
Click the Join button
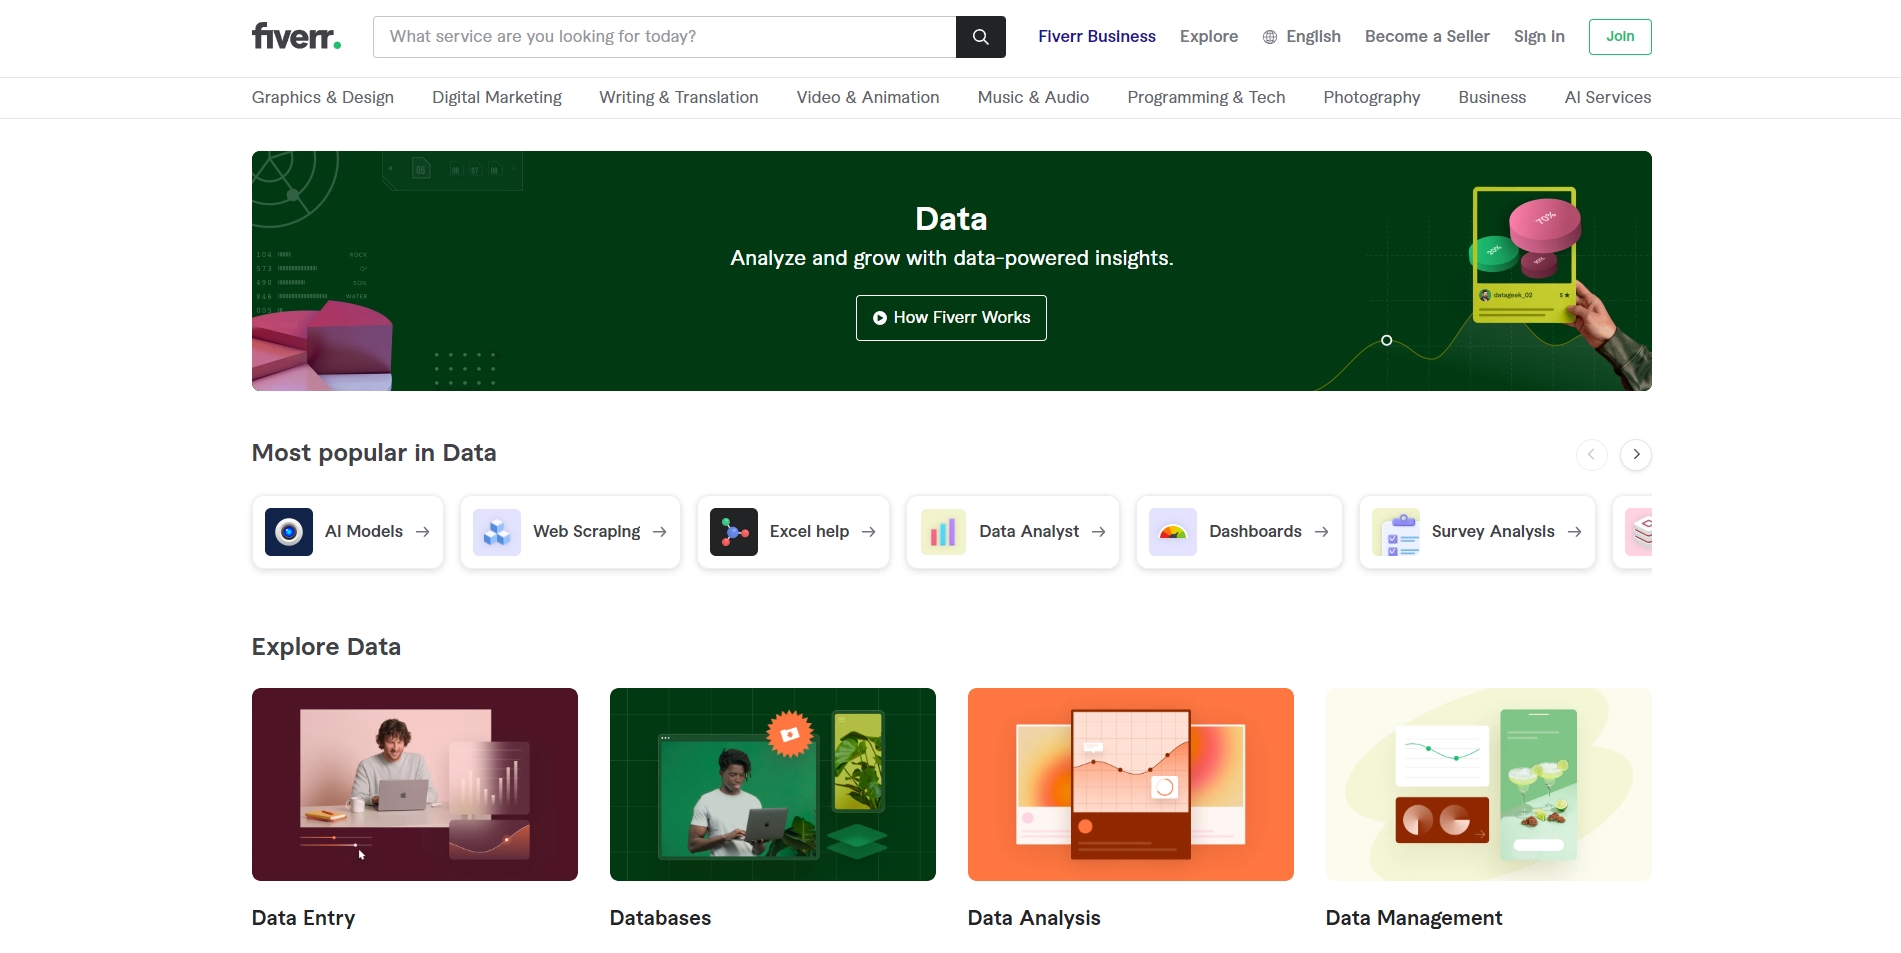coord(1620,37)
